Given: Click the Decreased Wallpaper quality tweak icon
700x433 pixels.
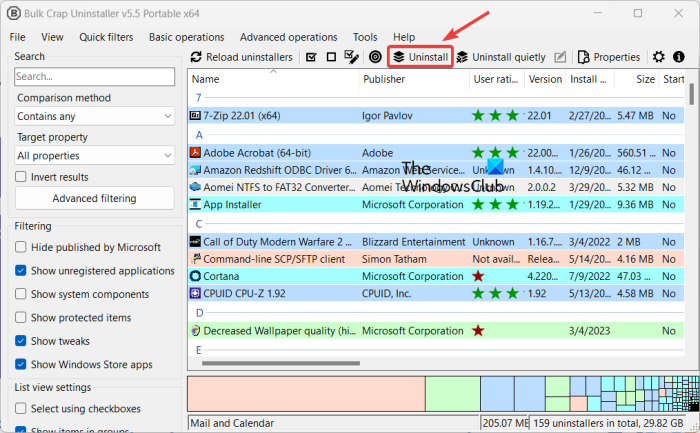Looking at the screenshot, I should [x=195, y=331].
